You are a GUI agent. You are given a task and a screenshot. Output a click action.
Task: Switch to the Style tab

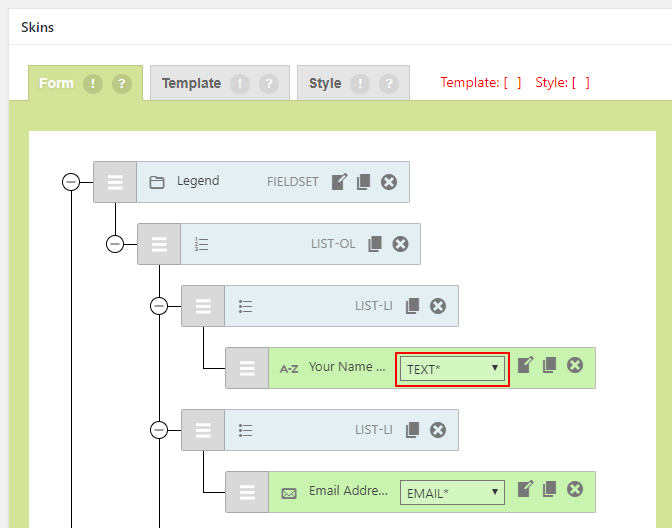(325, 83)
